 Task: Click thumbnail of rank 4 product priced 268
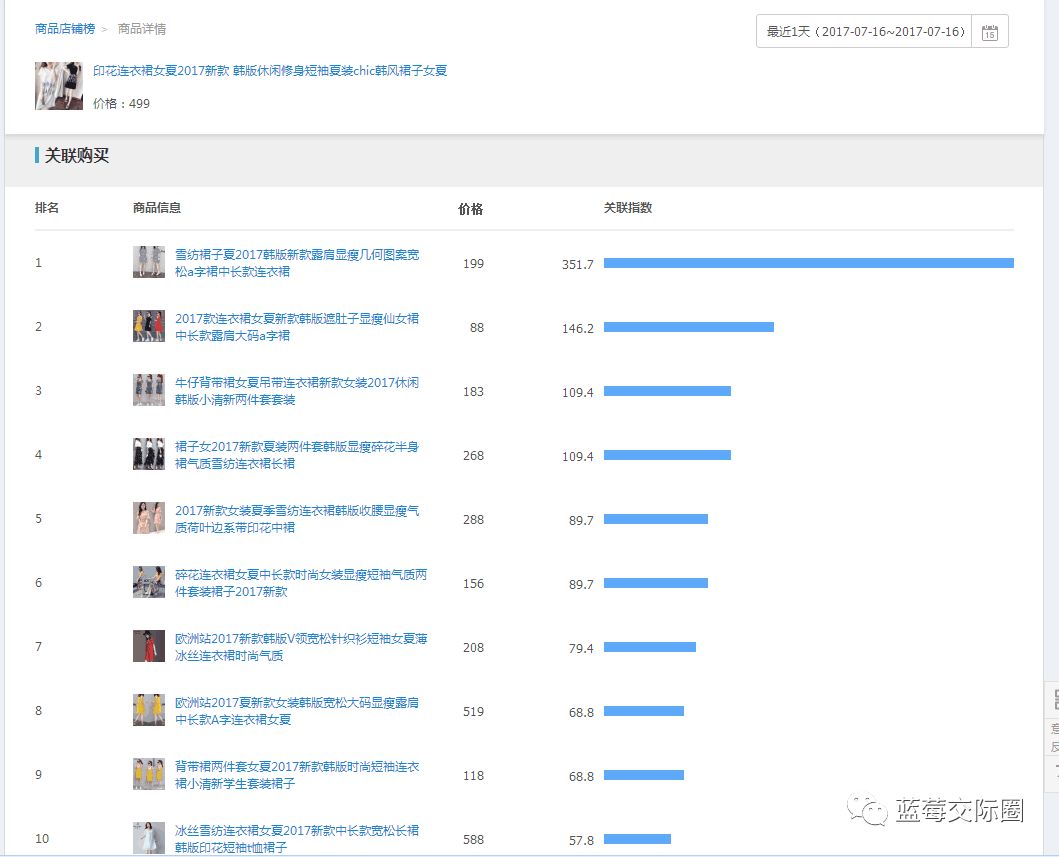pyautogui.click(x=149, y=454)
